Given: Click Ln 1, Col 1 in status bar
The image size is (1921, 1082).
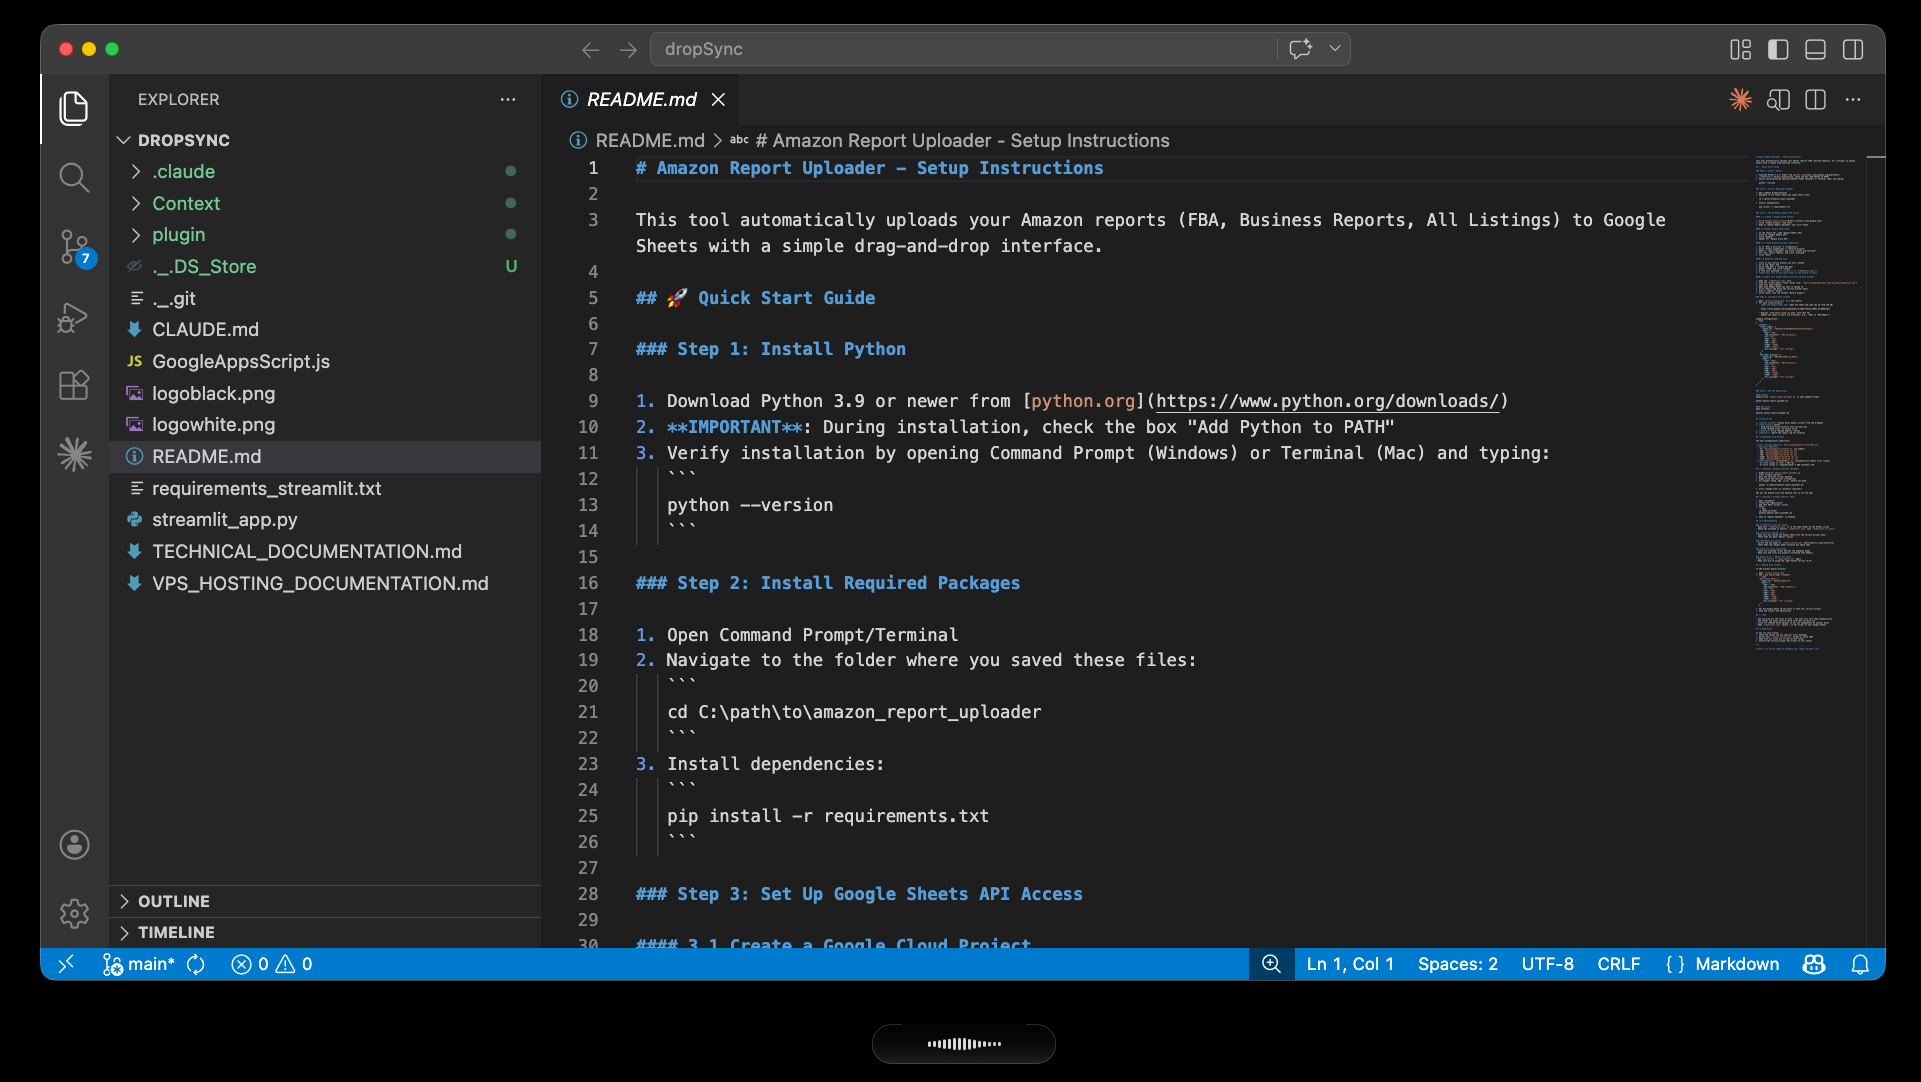Looking at the screenshot, I should tap(1350, 964).
